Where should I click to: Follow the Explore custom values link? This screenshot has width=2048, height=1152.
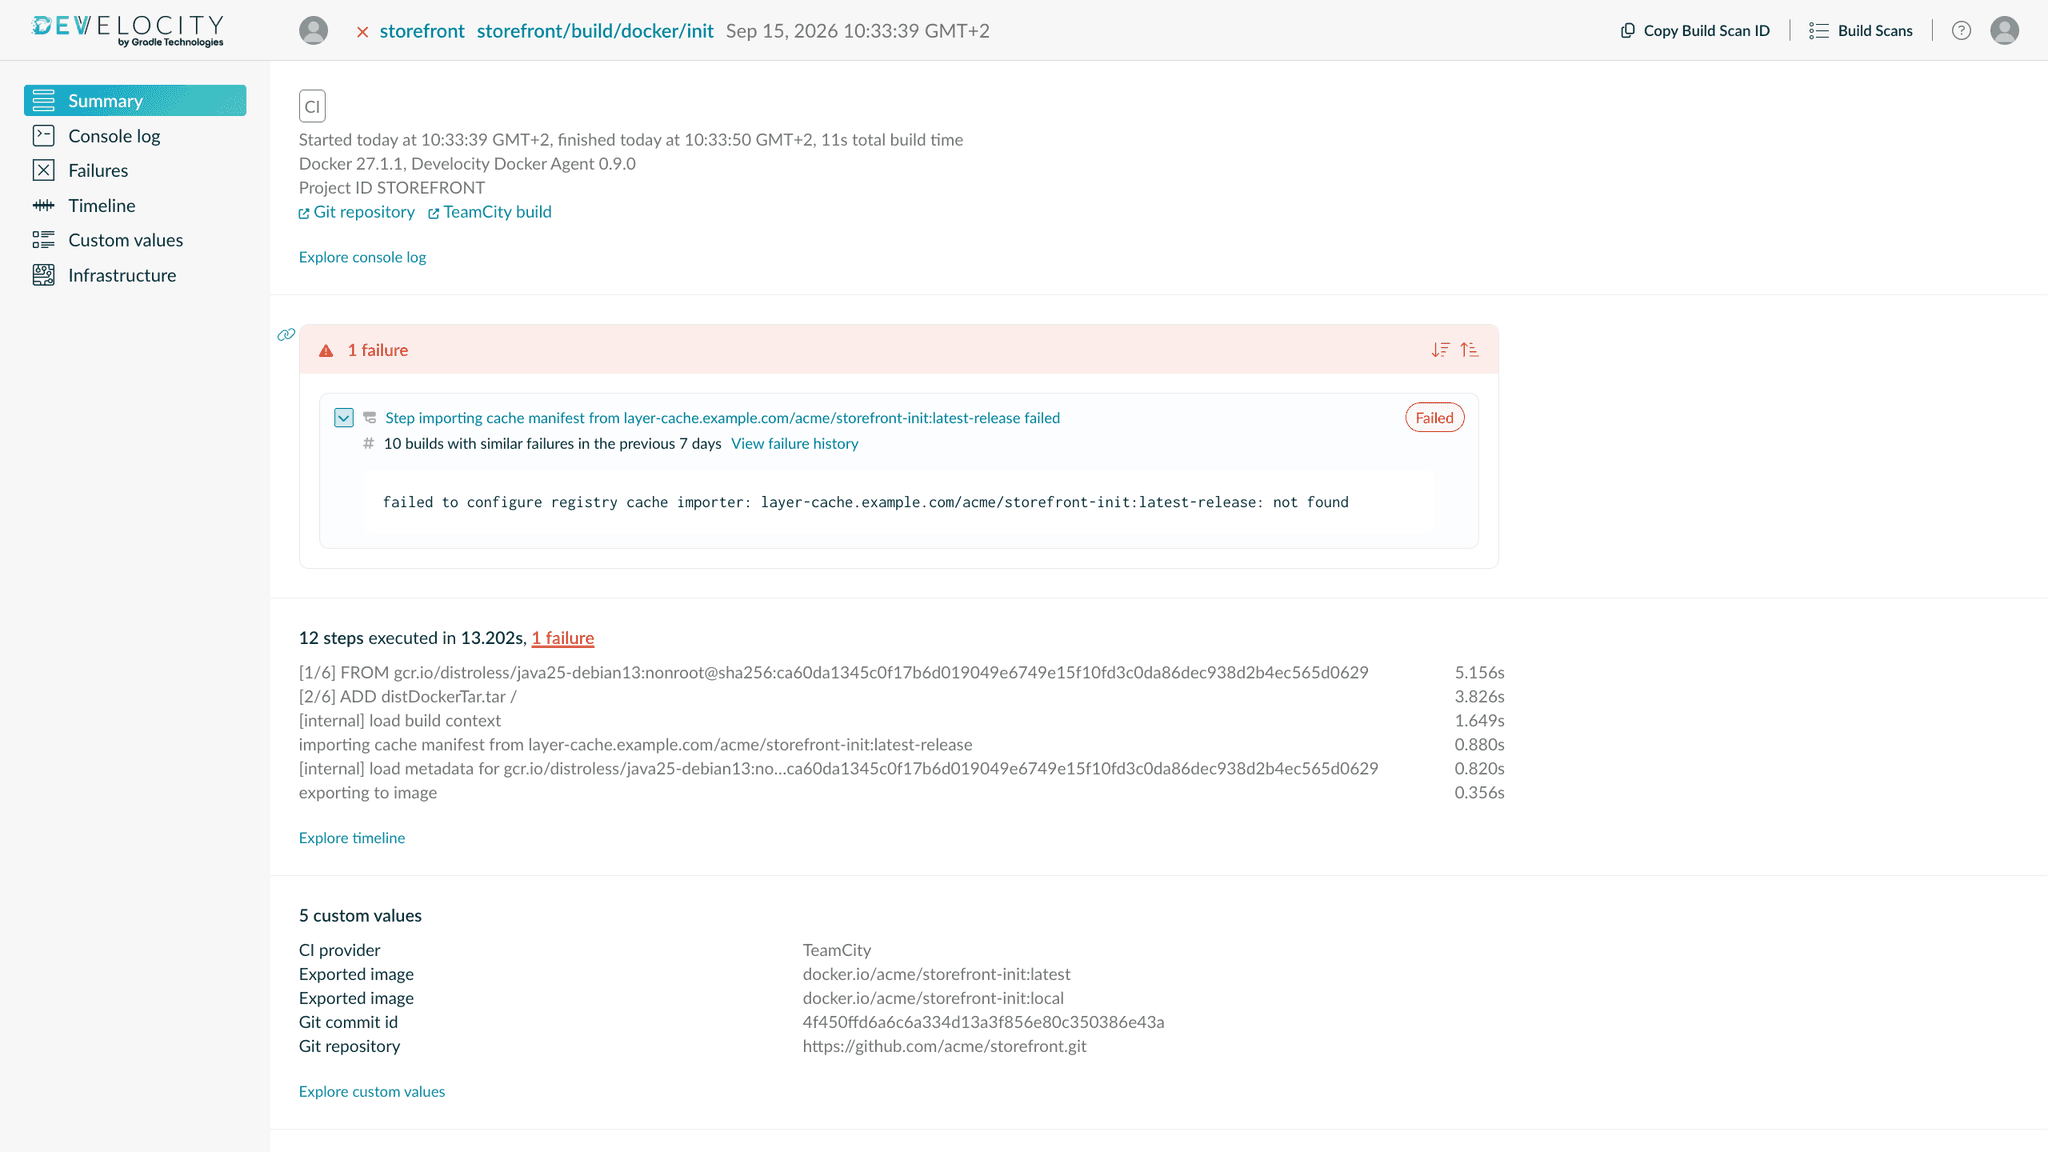[x=372, y=1092]
